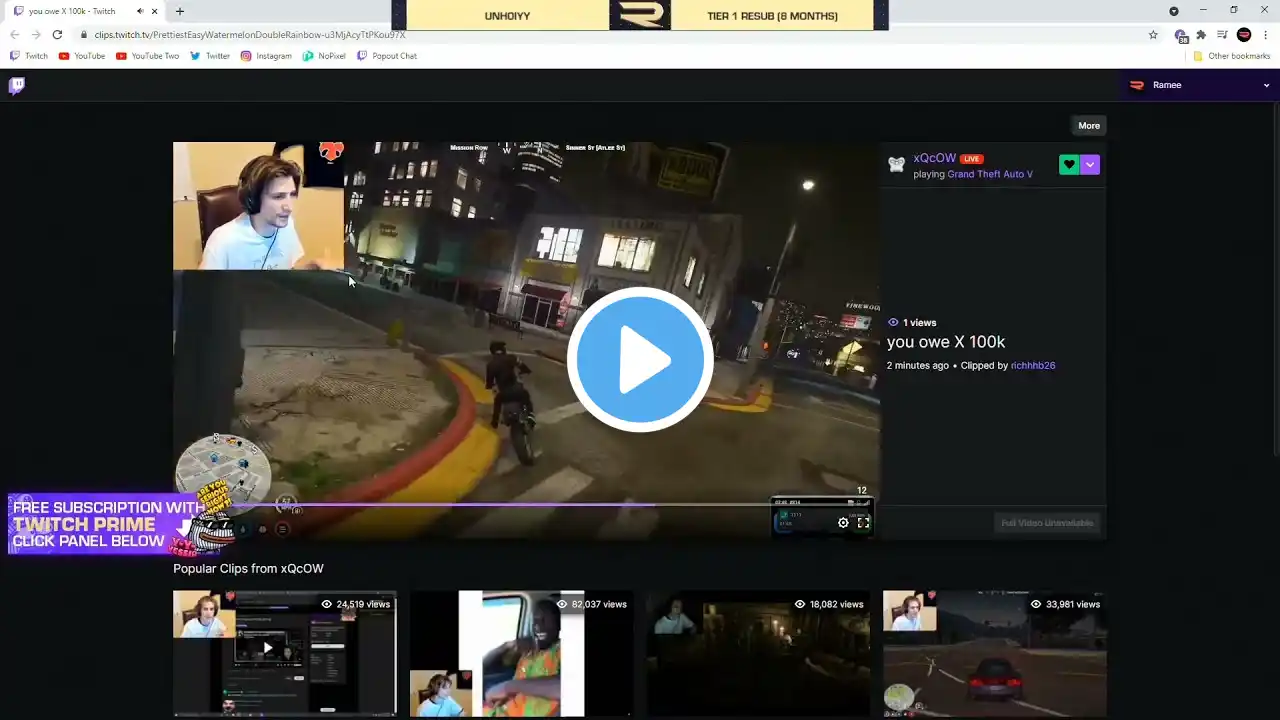Open the tab search dropdown arrow
This screenshot has width=1280, height=720.
(x=1174, y=11)
